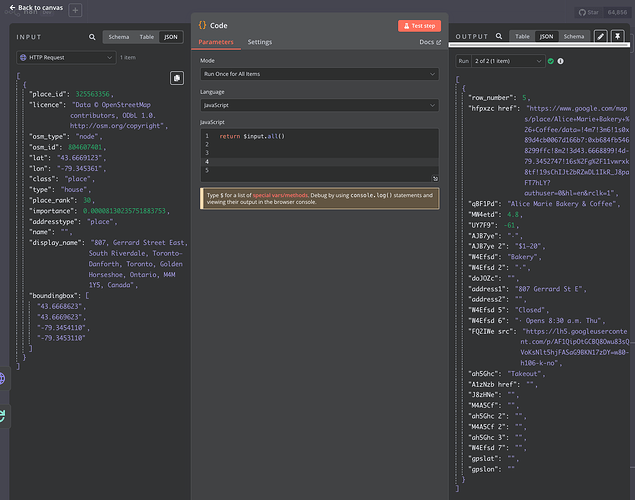Open Language dropdown JavaScript
This screenshot has height=500, width=635.
(x=319, y=105)
